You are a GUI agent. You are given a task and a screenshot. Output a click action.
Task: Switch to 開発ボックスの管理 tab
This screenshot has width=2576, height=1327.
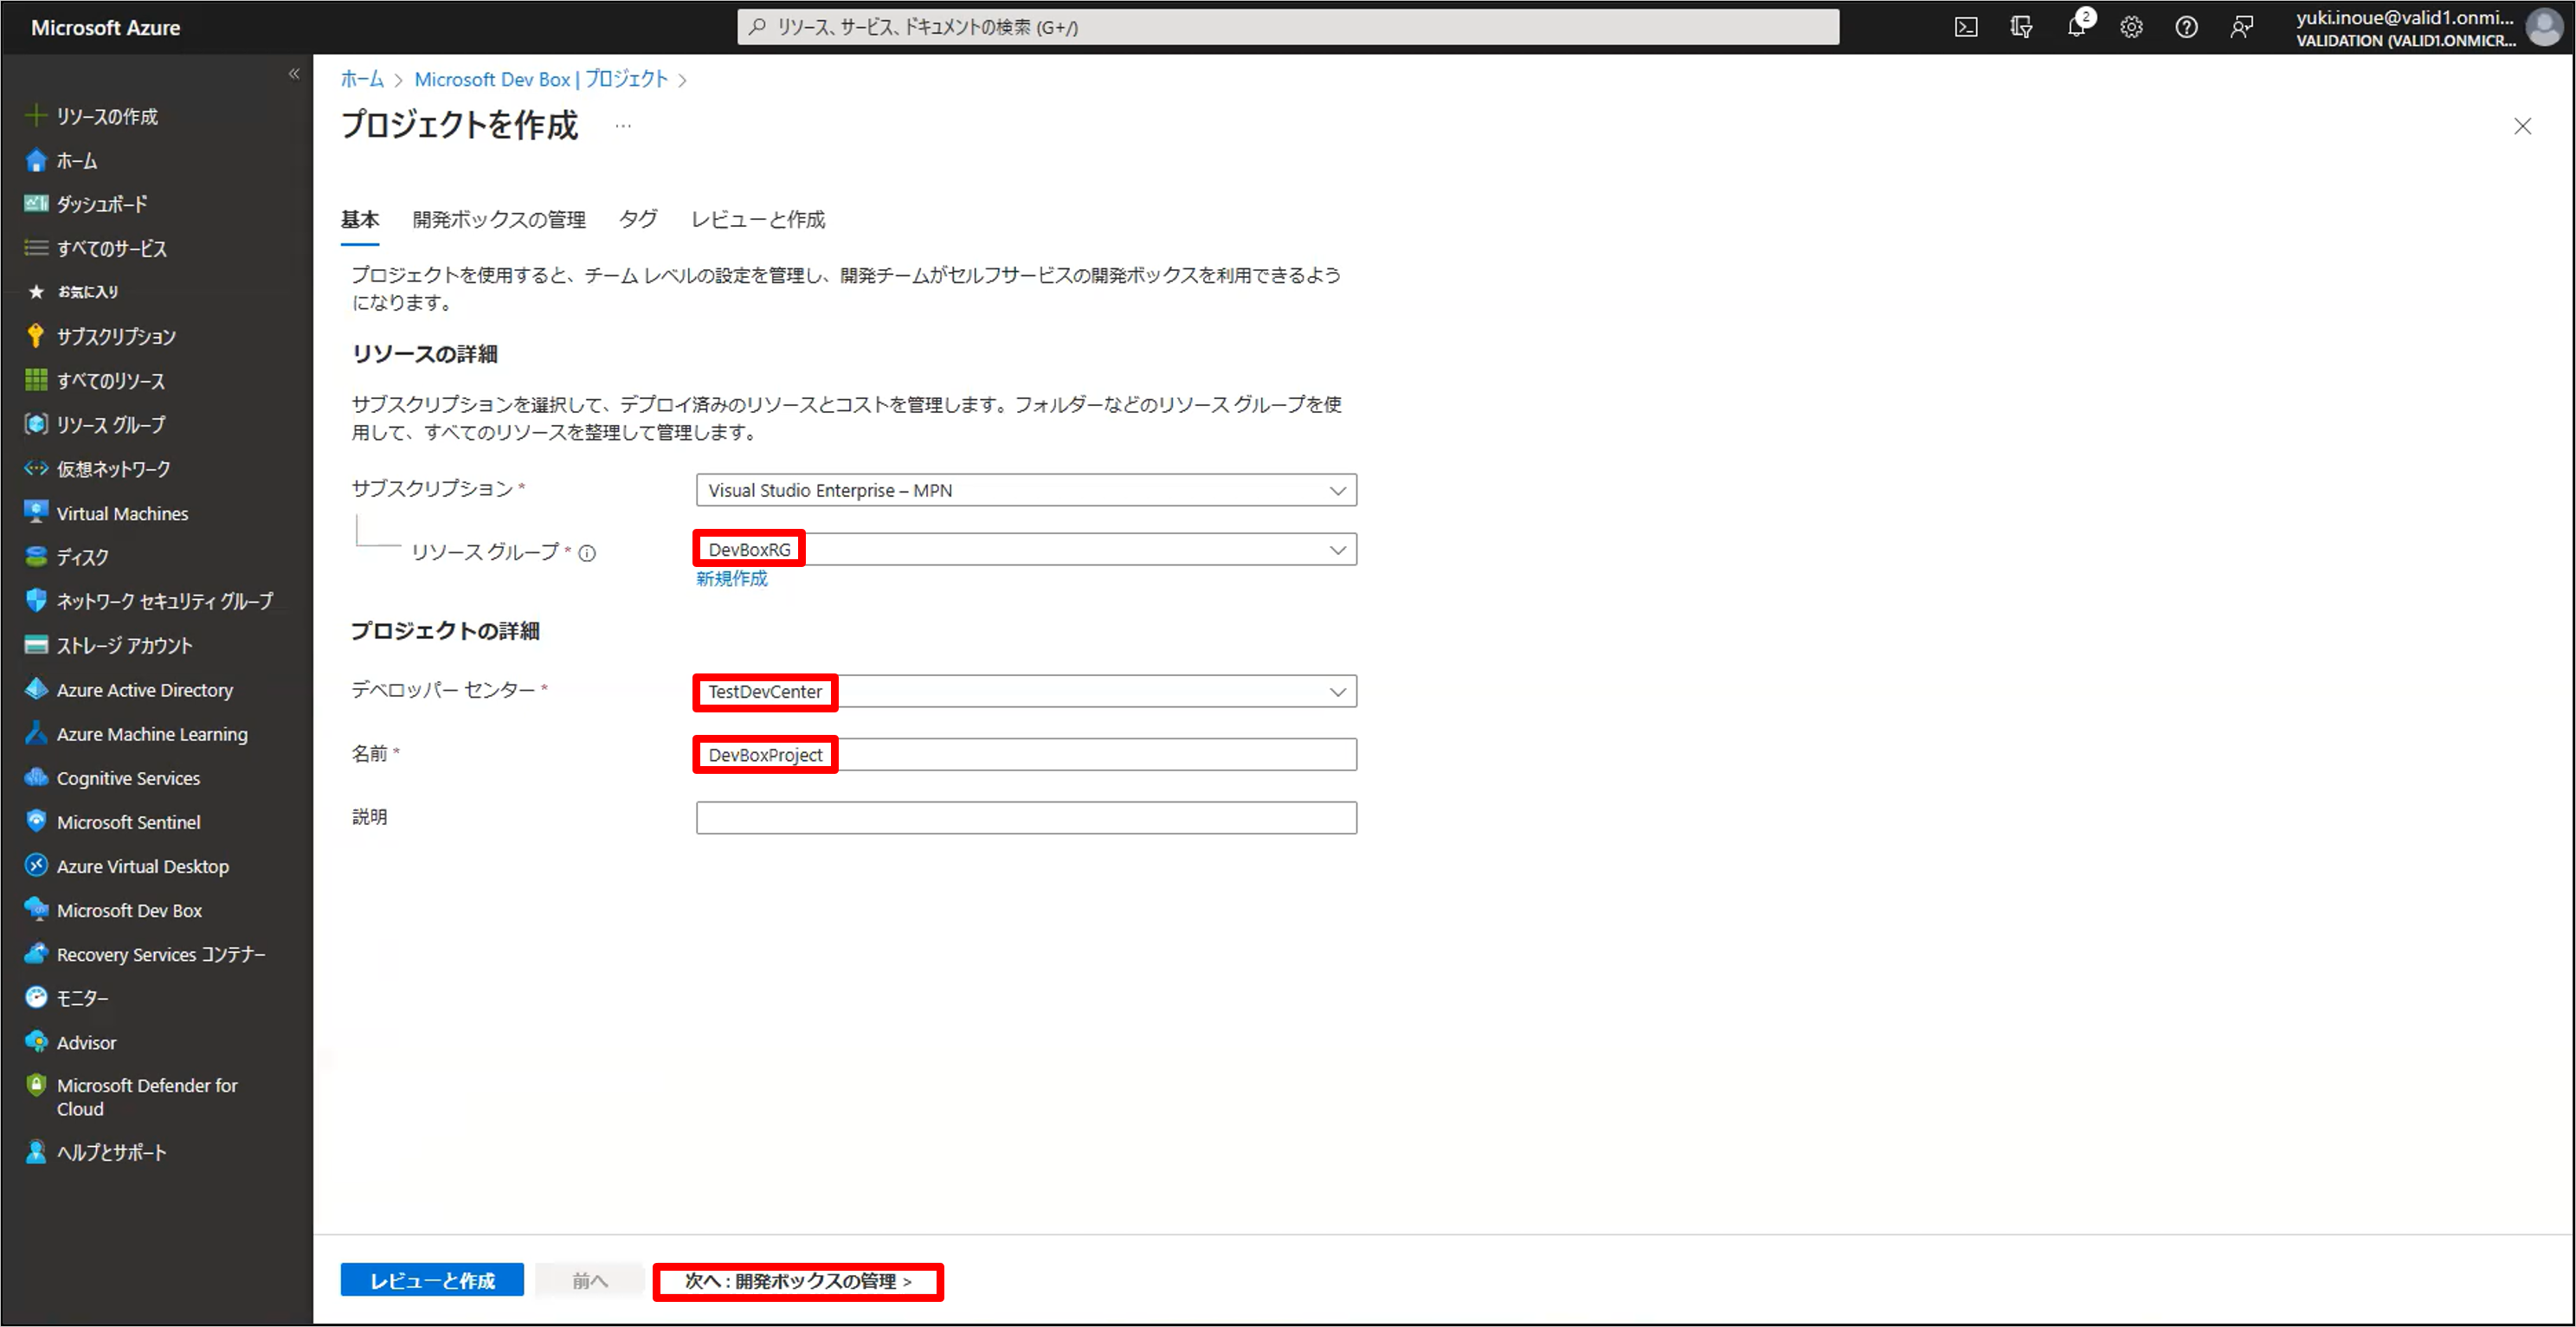499,219
